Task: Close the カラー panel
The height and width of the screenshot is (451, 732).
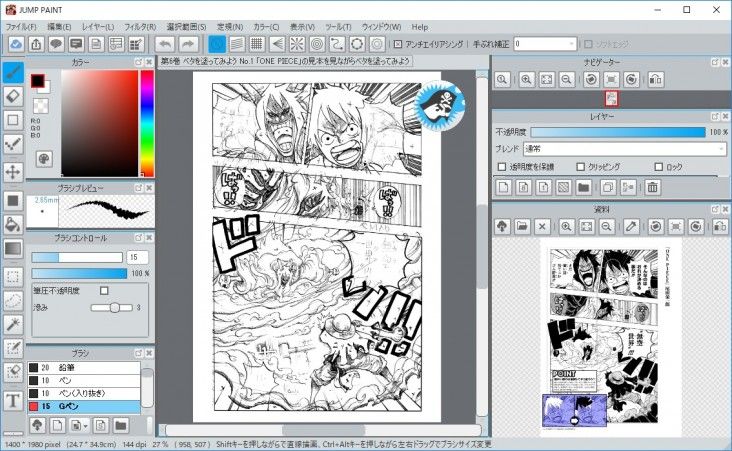Action: coord(149,62)
